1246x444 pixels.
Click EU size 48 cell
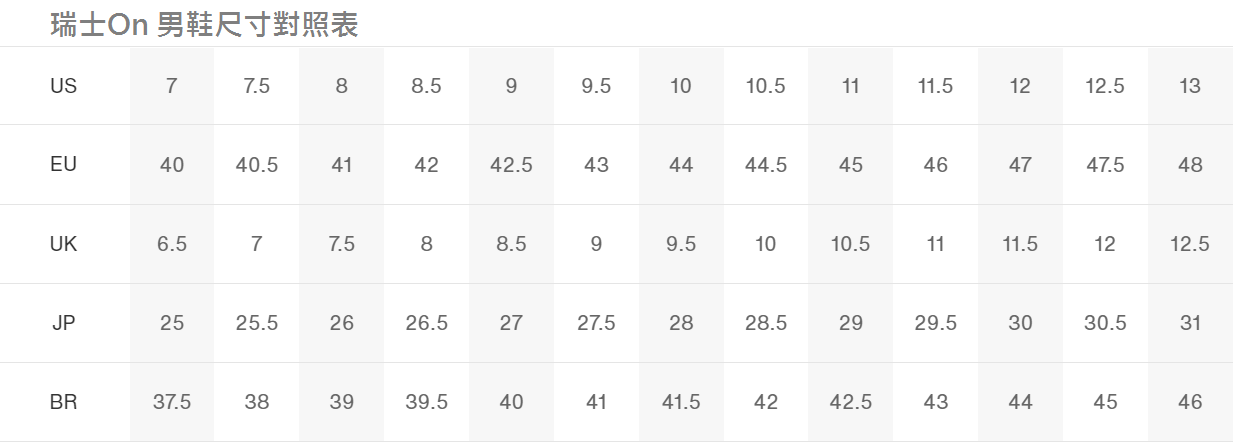(x=1190, y=165)
